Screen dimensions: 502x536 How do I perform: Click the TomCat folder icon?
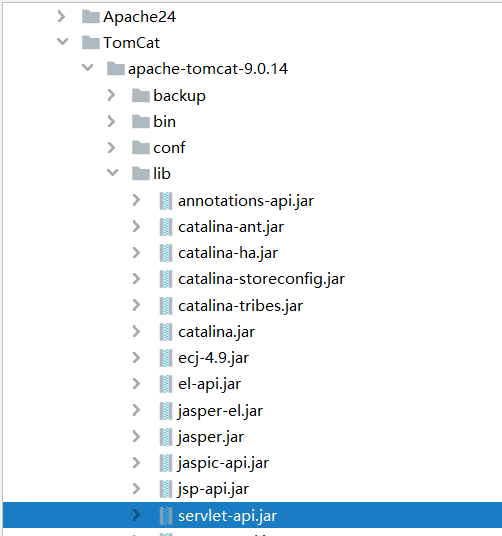click(91, 42)
